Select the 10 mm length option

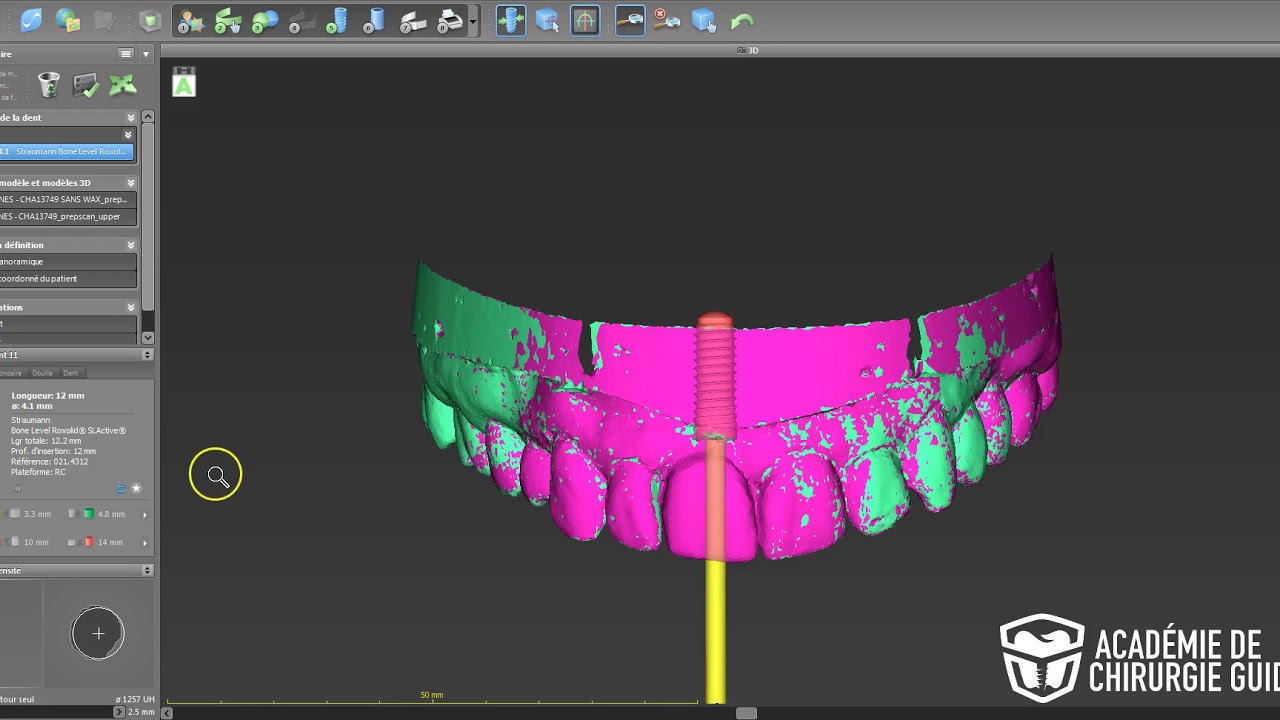29,542
